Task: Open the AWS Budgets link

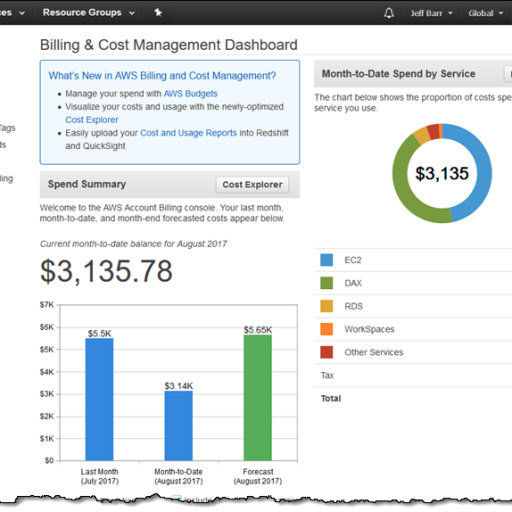Action: 190,94
